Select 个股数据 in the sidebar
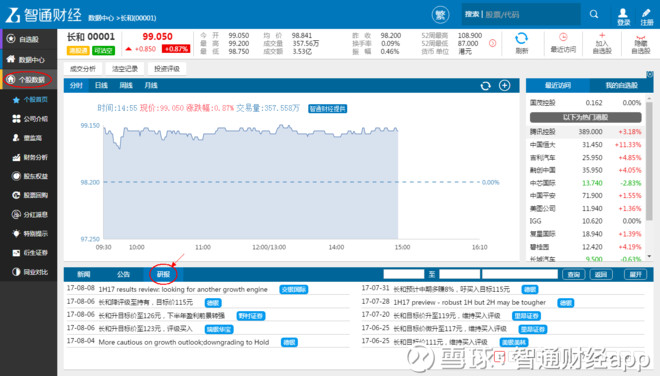This screenshot has width=660, height=376. click(x=29, y=80)
